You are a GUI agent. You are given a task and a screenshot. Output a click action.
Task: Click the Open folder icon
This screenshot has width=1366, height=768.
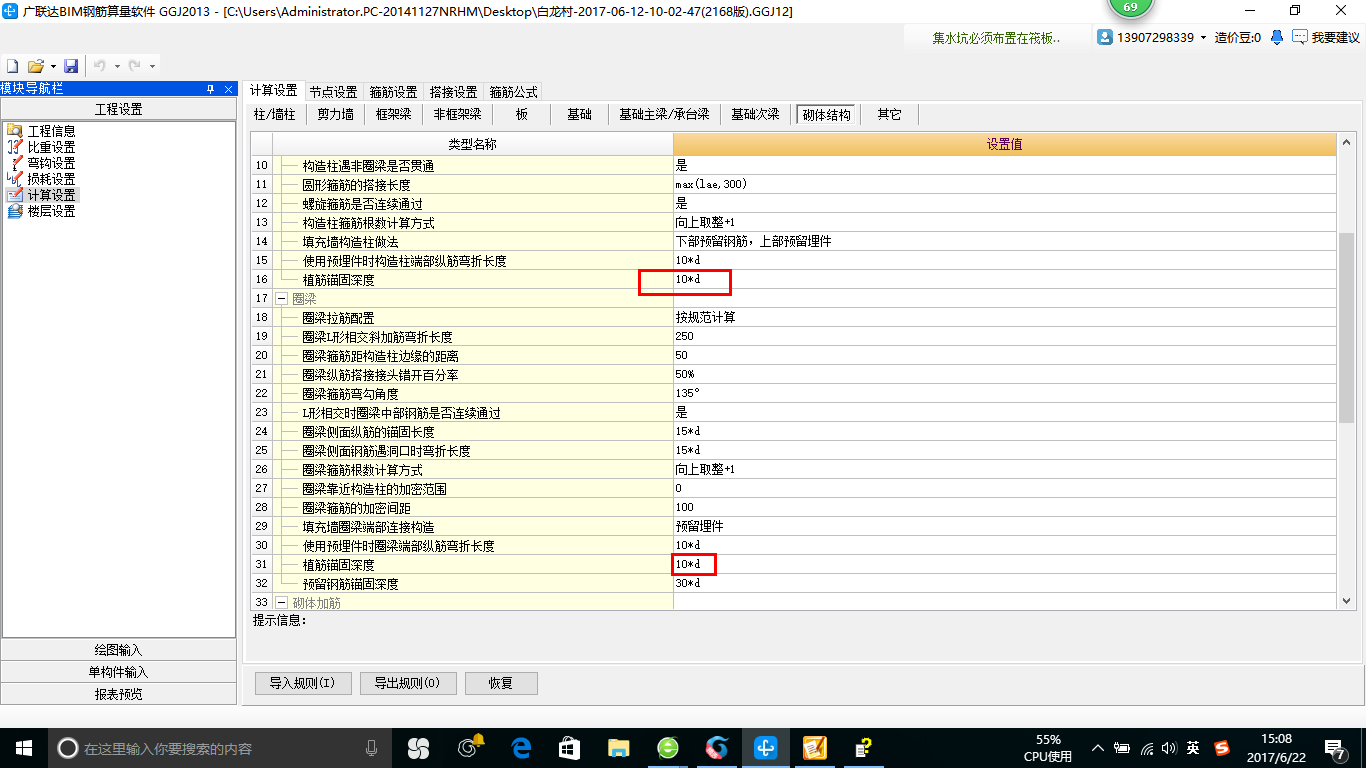click(35, 66)
